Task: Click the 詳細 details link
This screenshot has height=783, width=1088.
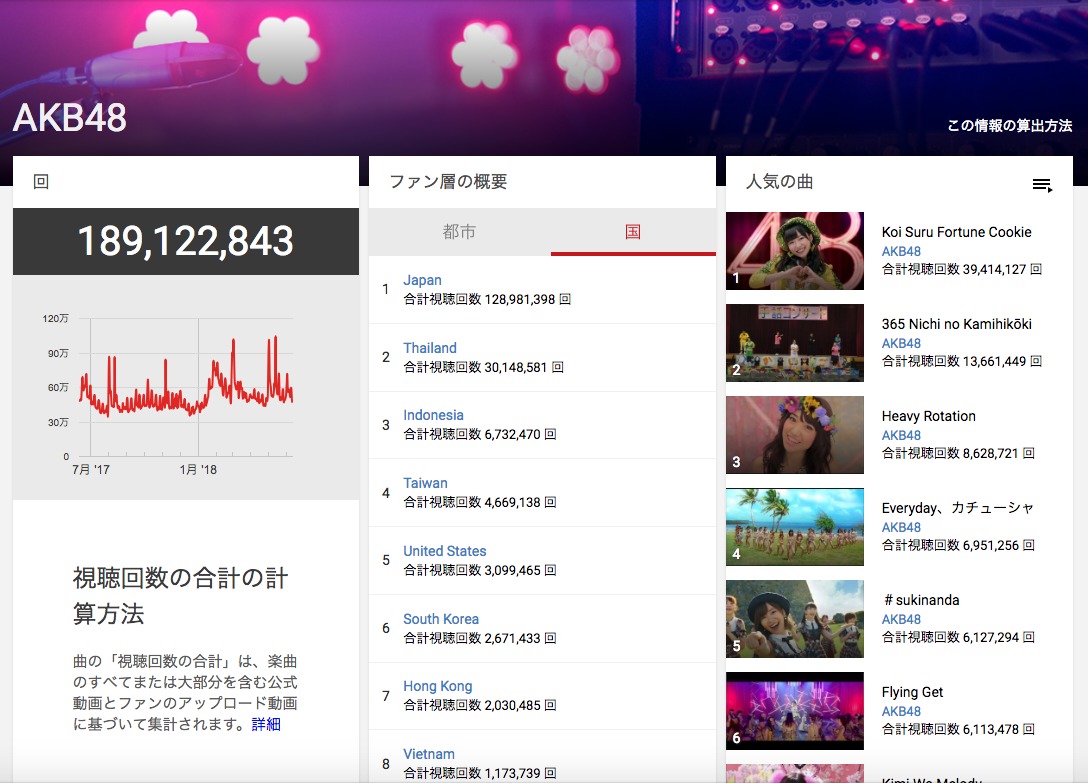Action: [266, 724]
